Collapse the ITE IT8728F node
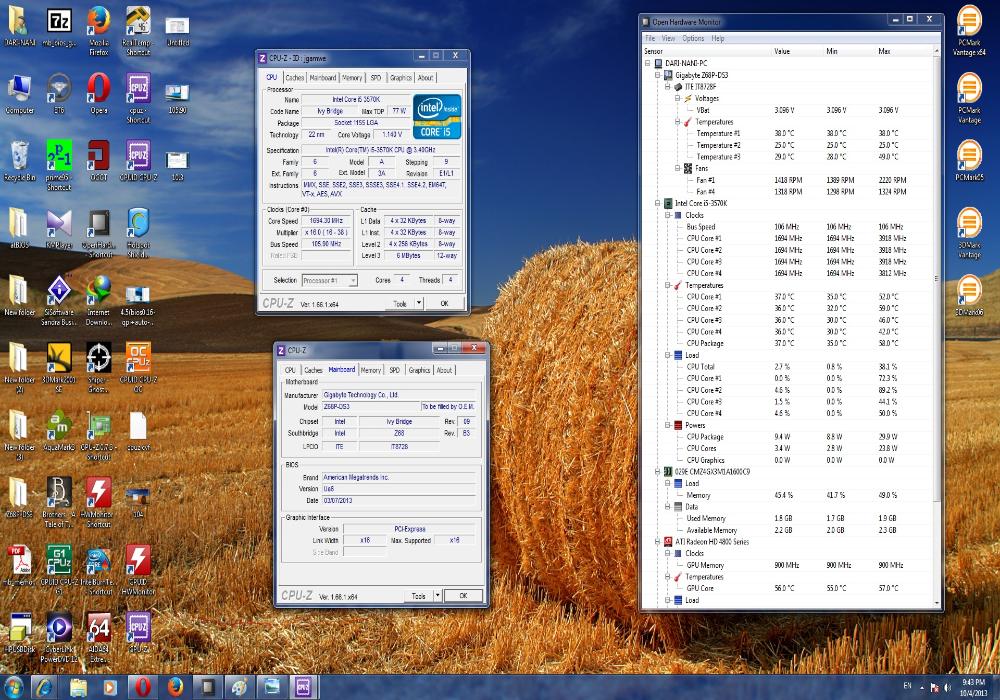 click(668, 87)
